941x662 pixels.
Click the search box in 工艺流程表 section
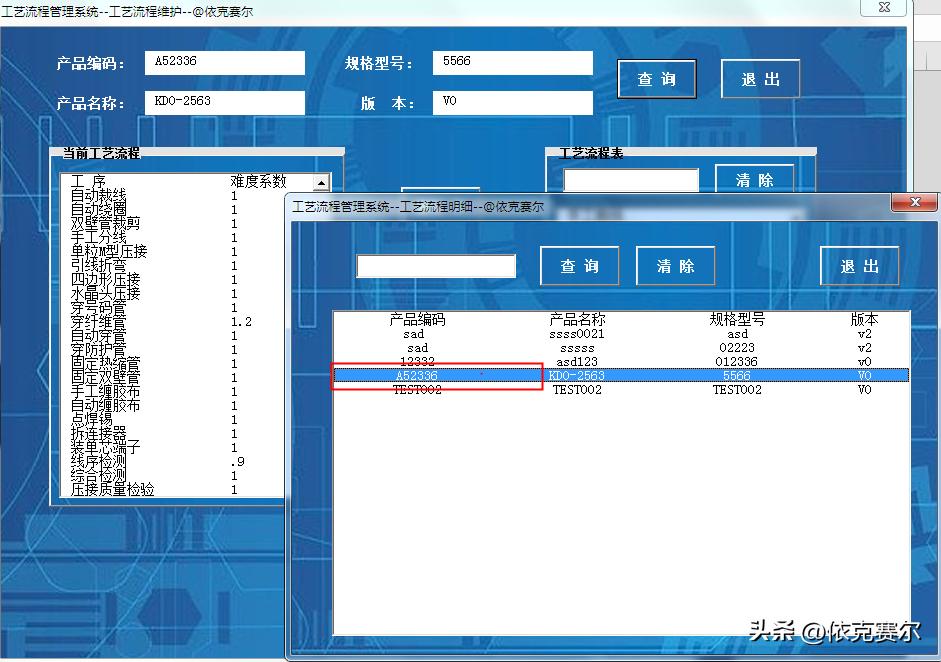(x=632, y=180)
